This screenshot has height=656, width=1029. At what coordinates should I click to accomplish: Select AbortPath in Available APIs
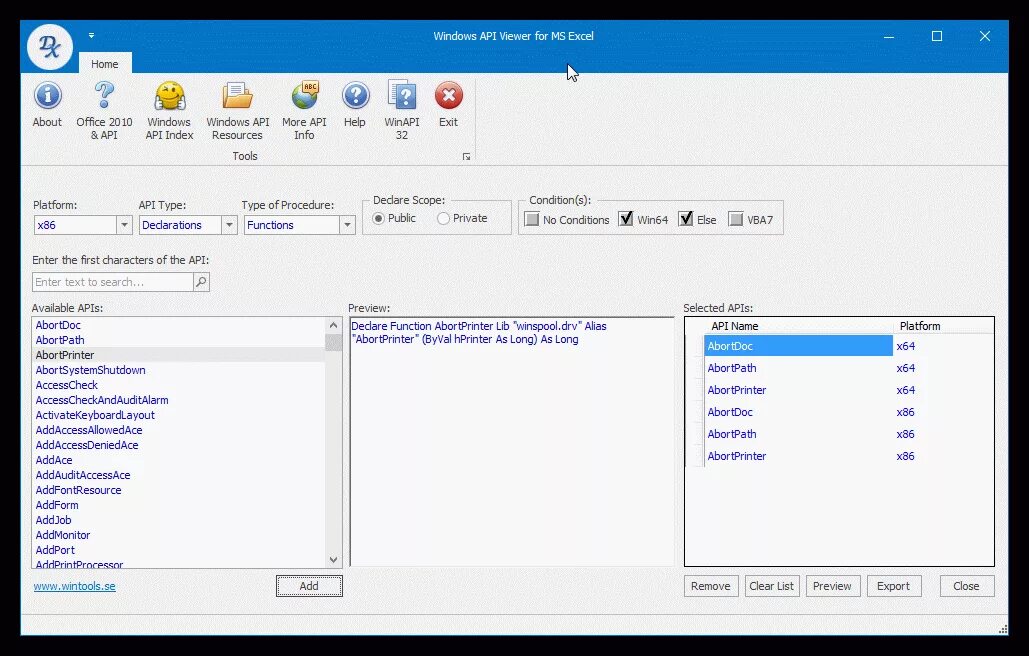coord(178,340)
